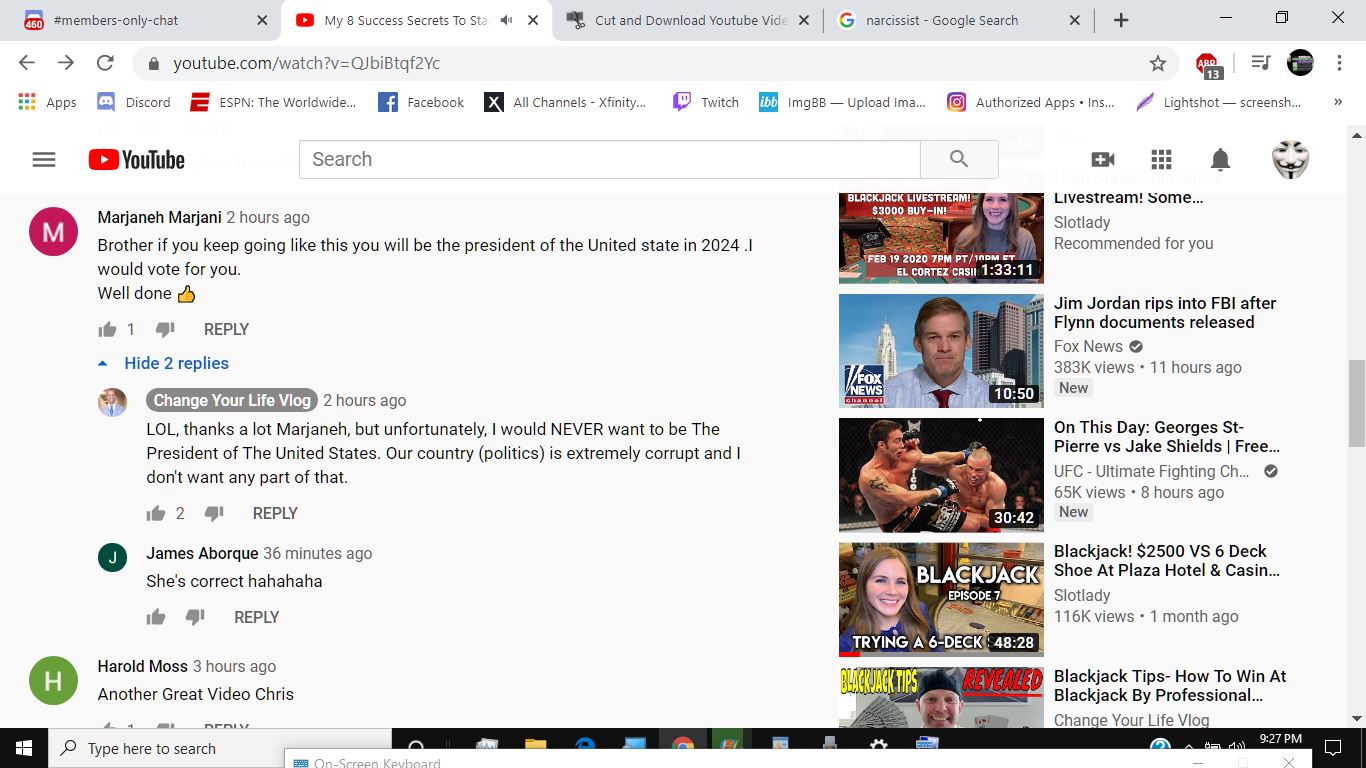
Task: Open Blackjack $2500 VS 6 Deck thumbnail
Action: pos(941,599)
